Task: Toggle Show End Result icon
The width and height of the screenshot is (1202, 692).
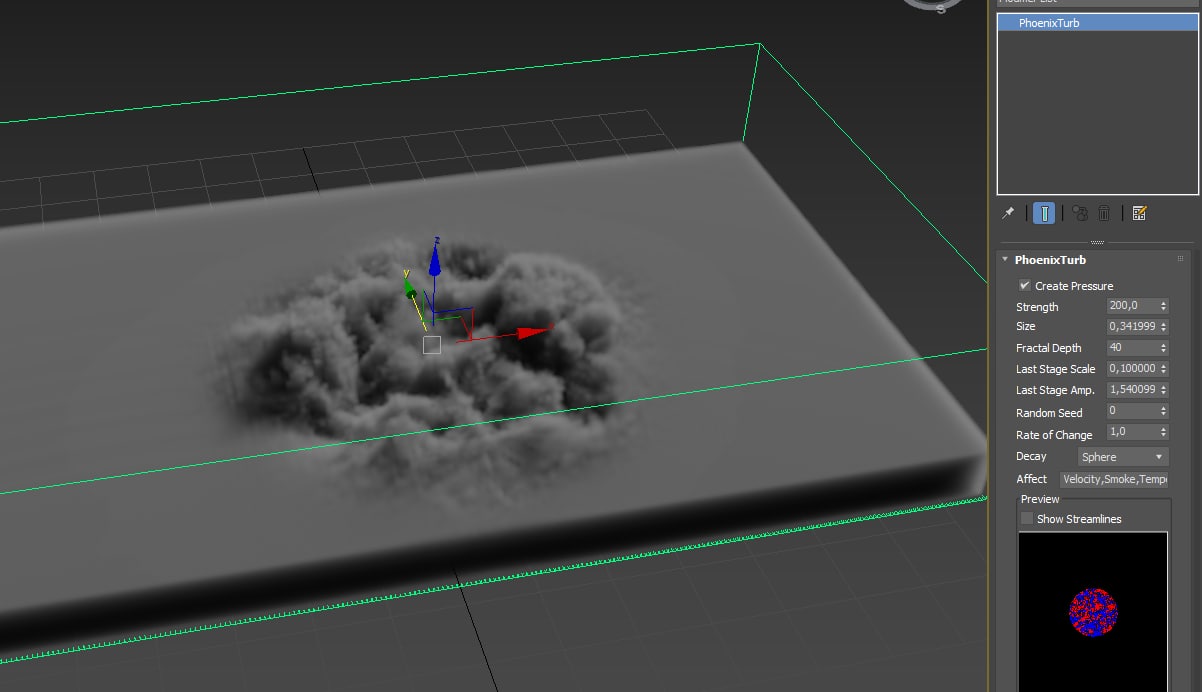Action: tap(1044, 213)
